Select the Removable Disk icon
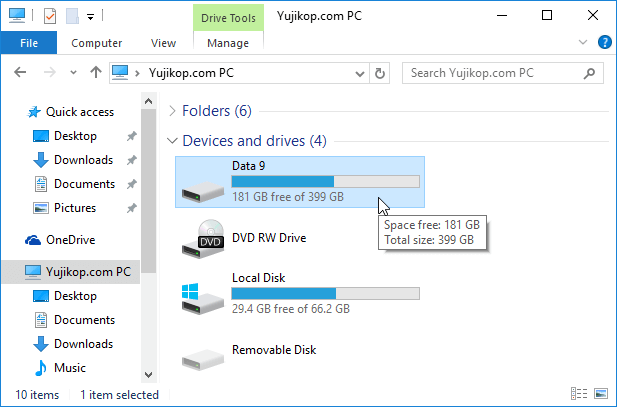 coord(203,359)
